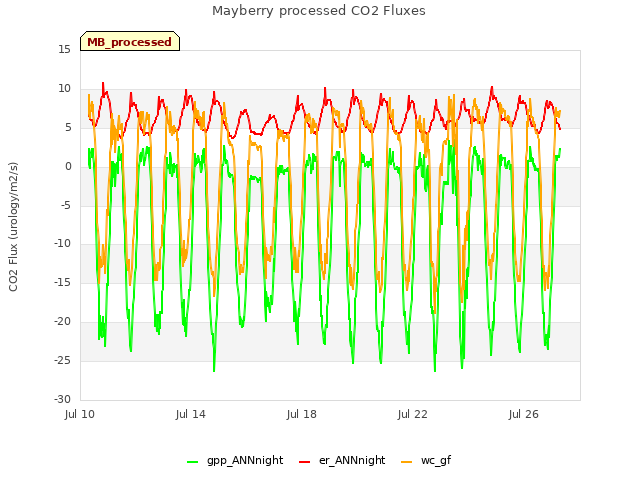Click the Jul 18 x-axis label
The height and width of the screenshot is (480, 640).
[x=302, y=414]
